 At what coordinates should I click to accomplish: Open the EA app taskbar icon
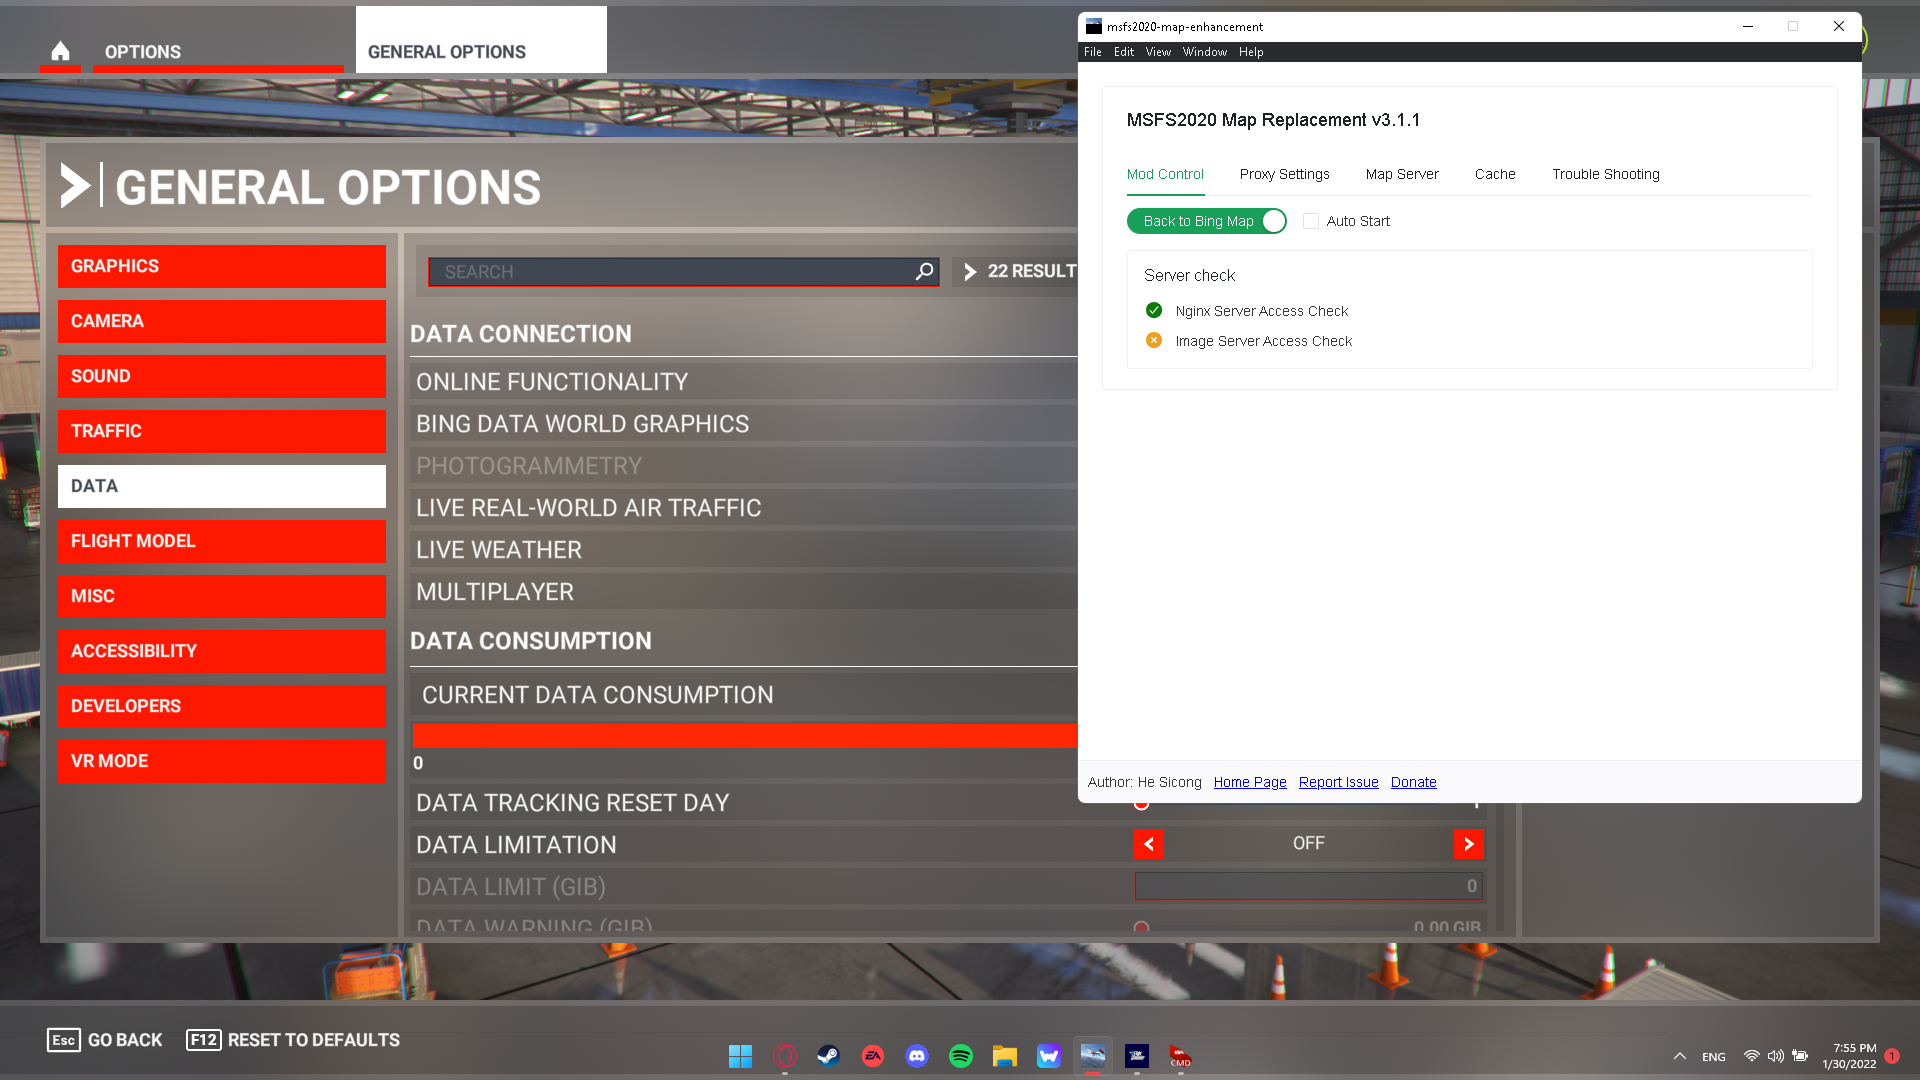872,1056
